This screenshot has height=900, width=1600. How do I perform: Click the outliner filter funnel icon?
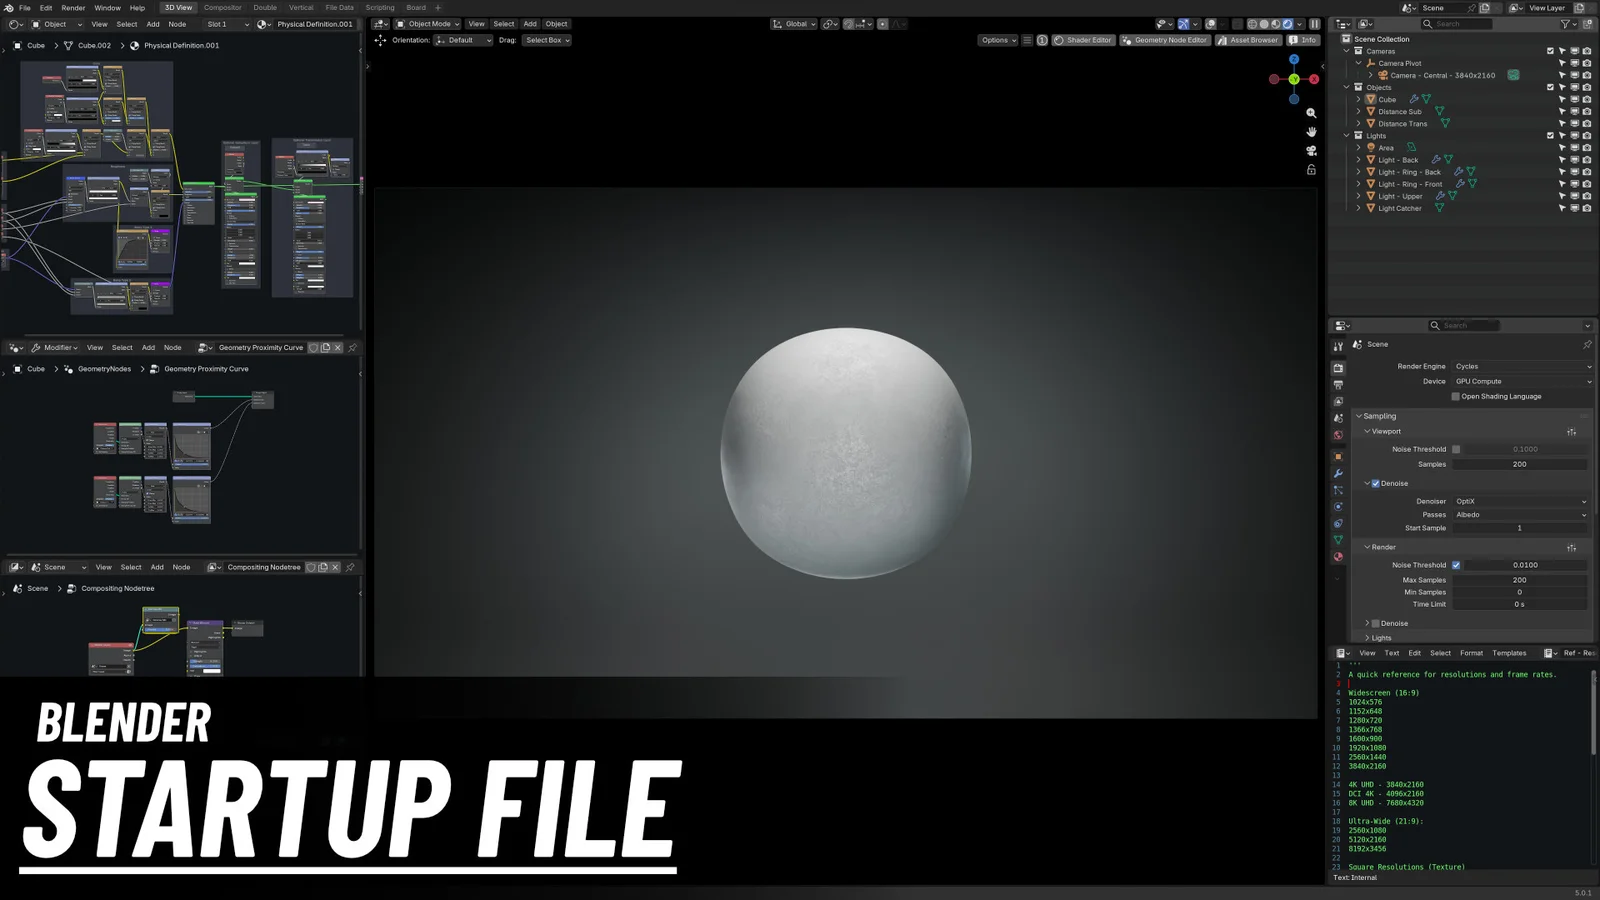[x=1566, y=24]
